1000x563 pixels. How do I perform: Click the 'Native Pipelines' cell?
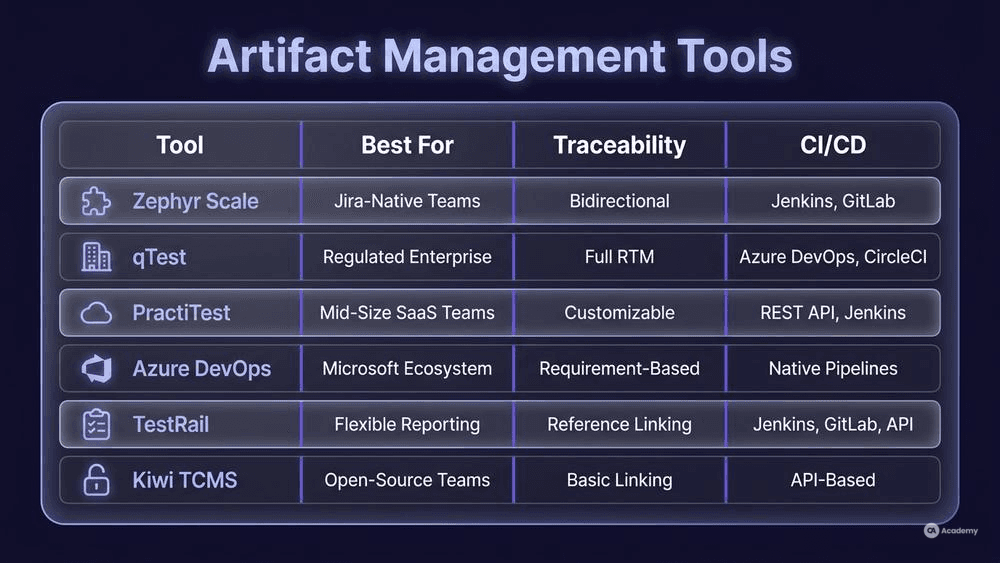coord(833,369)
